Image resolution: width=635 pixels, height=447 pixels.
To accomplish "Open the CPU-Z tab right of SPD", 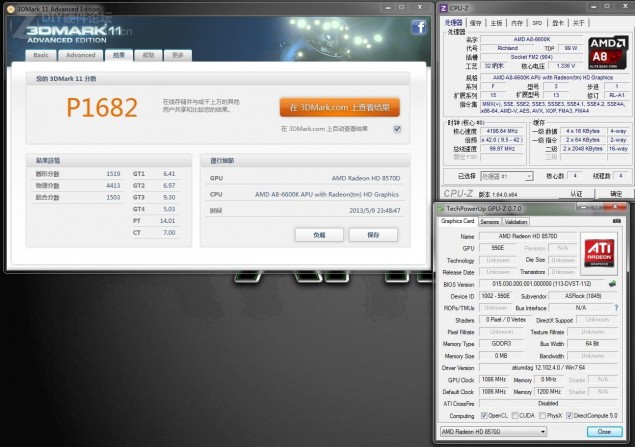I will (558, 23).
